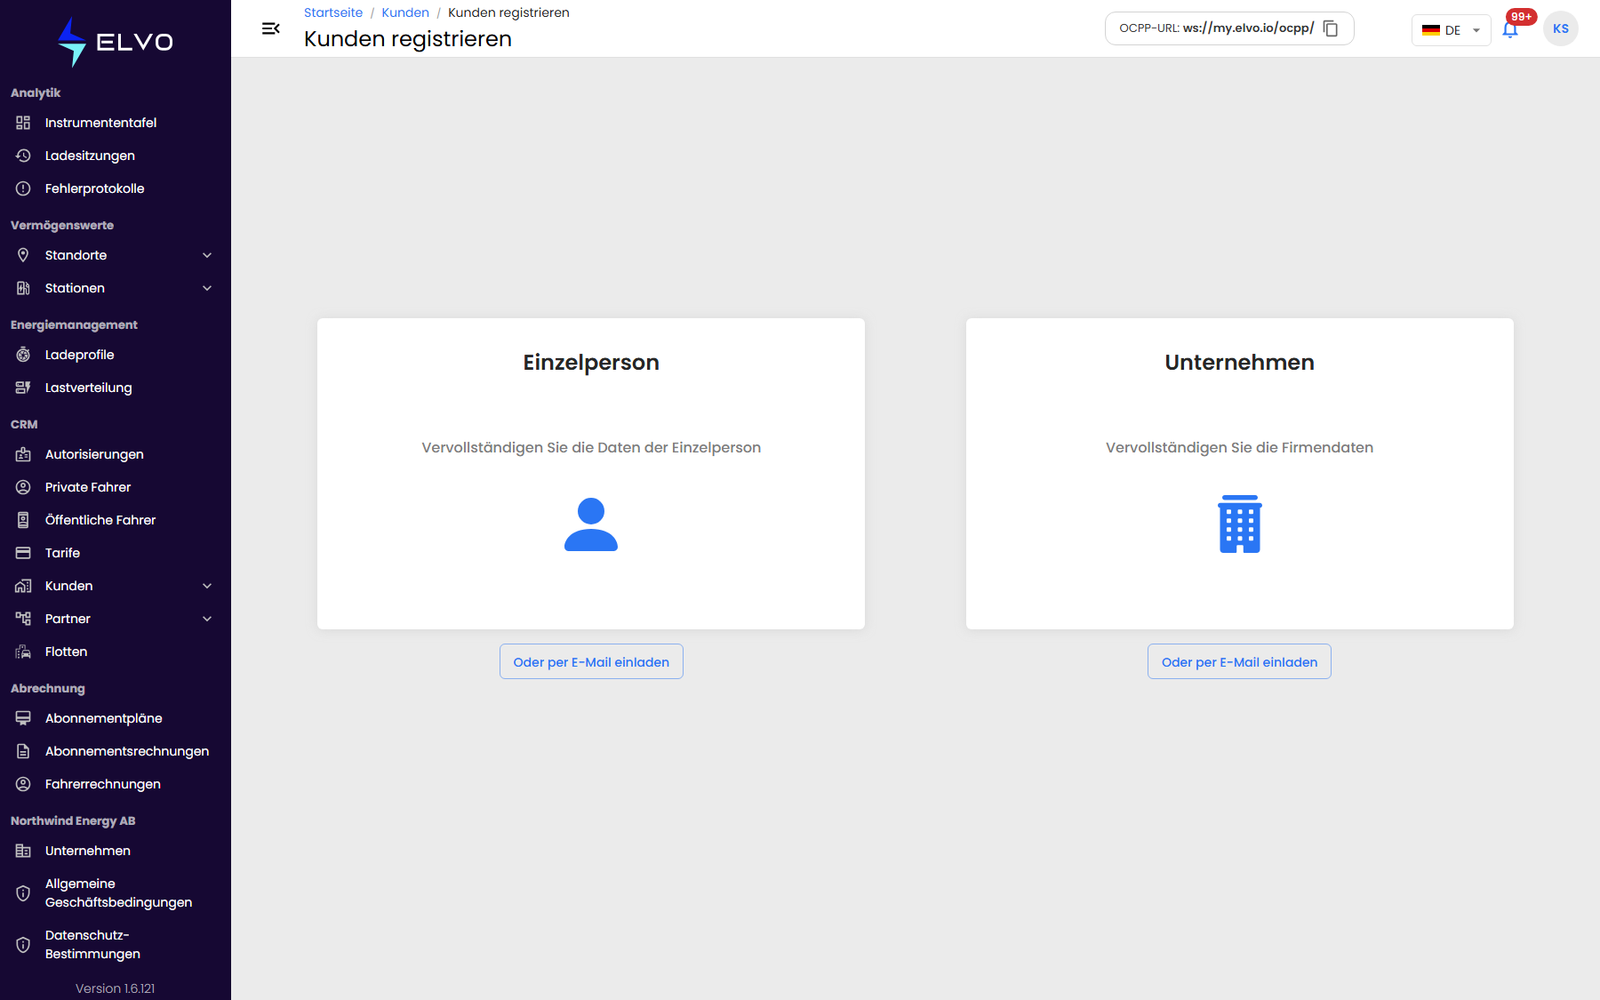Image resolution: width=1600 pixels, height=1000 pixels.
Task: Click the Ladeprofile icon in sidebar
Action: tap(23, 355)
